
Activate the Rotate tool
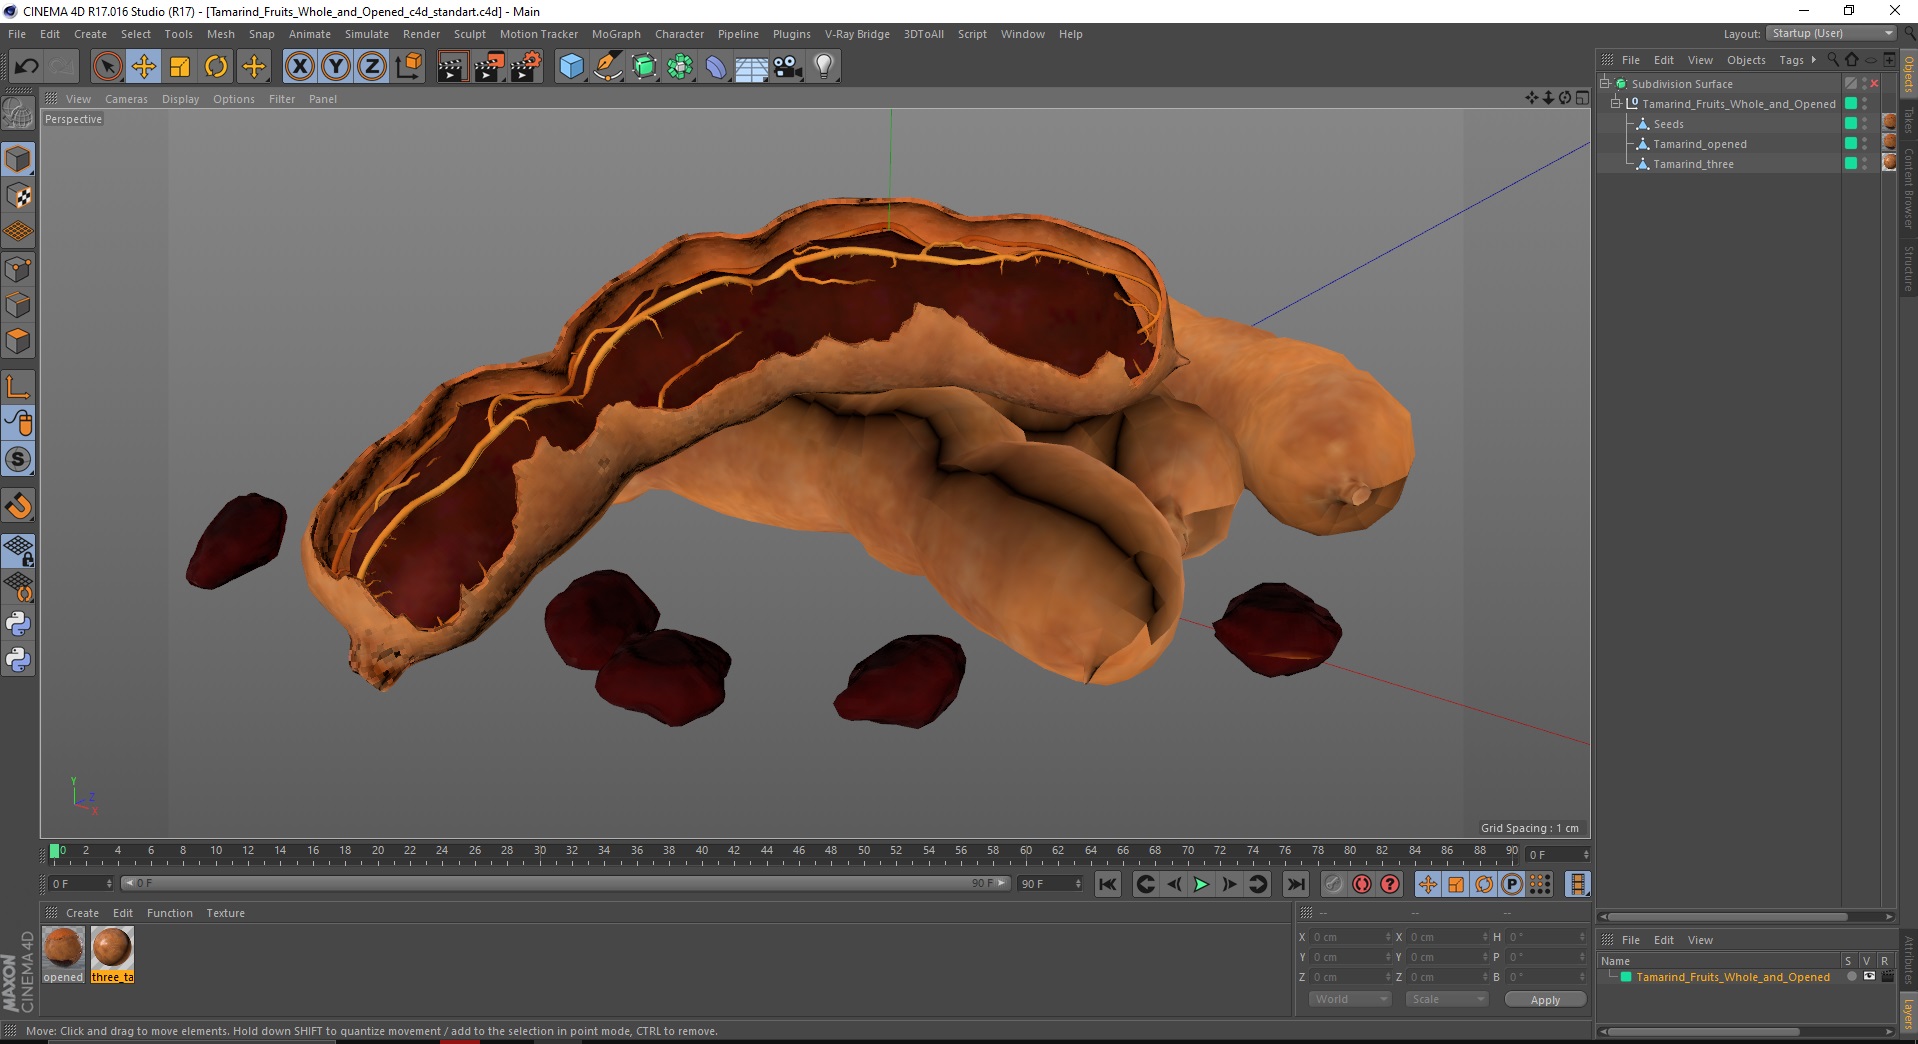tap(216, 67)
